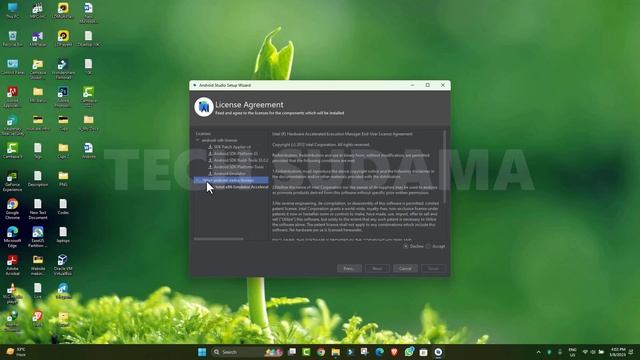
Task: Click the Previous button in wizard
Action: [349, 269]
